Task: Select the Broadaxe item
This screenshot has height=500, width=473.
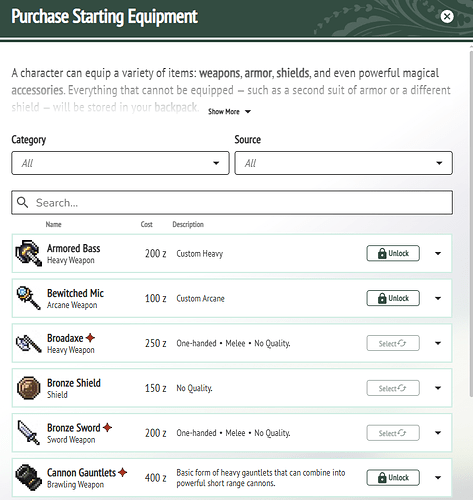Action: (393, 343)
